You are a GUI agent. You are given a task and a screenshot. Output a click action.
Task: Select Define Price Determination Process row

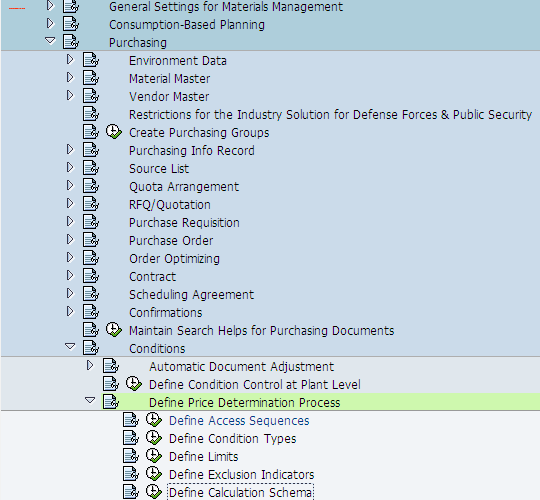click(x=321, y=402)
